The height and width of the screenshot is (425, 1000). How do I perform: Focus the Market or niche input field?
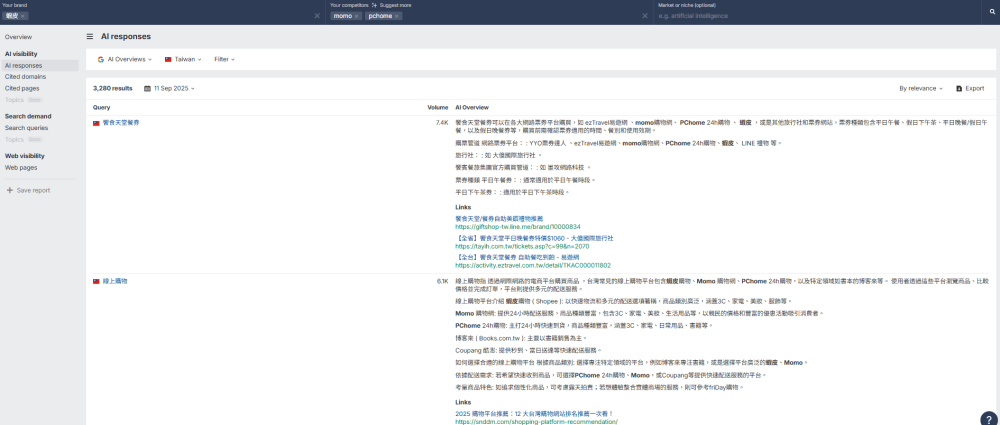pyautogui.click(x=816, y=16)
